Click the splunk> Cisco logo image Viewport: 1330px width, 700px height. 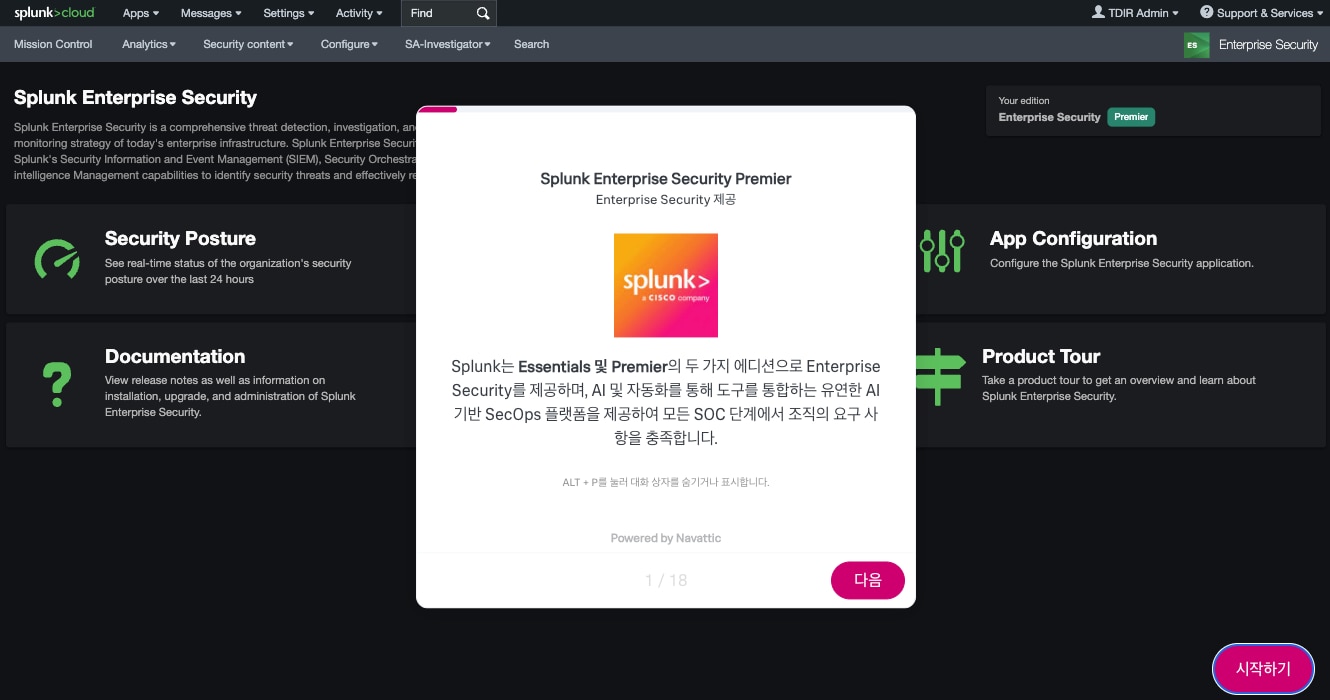click(x=666, y=285)
